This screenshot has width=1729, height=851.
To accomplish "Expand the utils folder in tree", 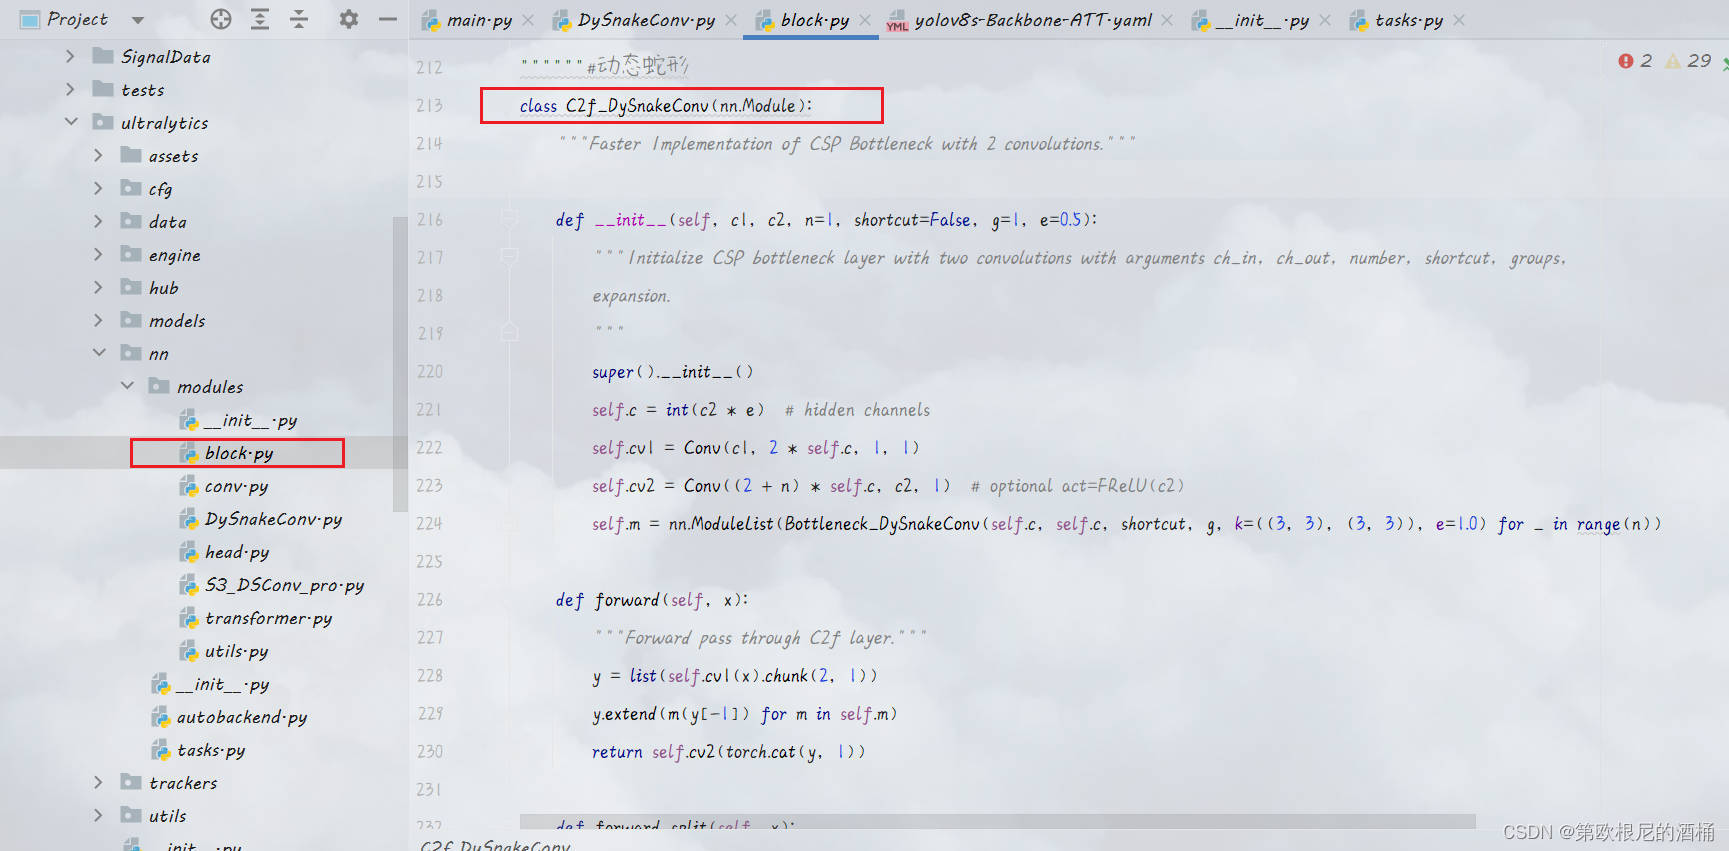I will 98,816.
